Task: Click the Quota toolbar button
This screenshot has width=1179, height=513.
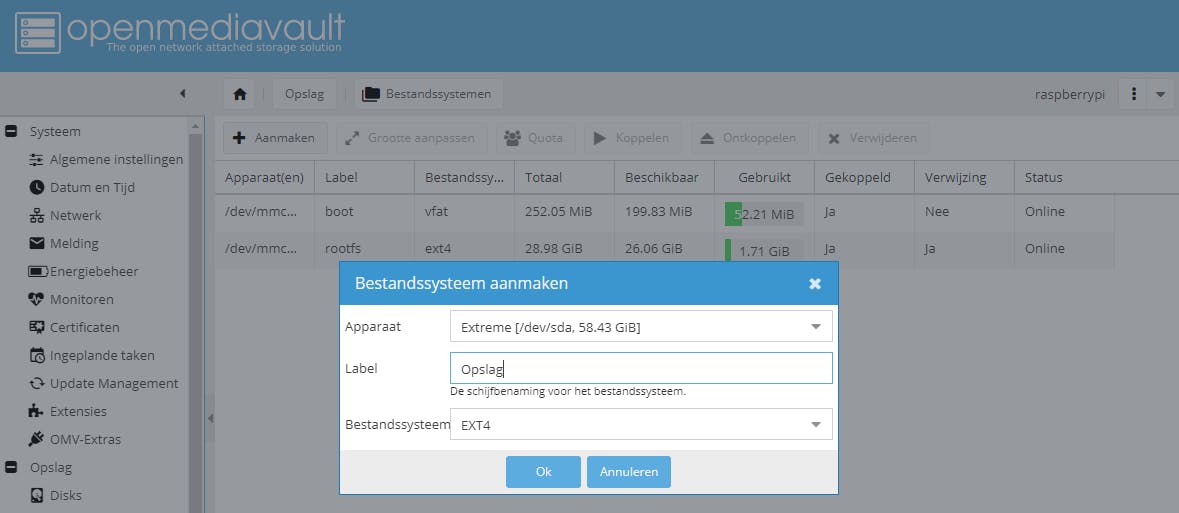Action: point(535,138)
